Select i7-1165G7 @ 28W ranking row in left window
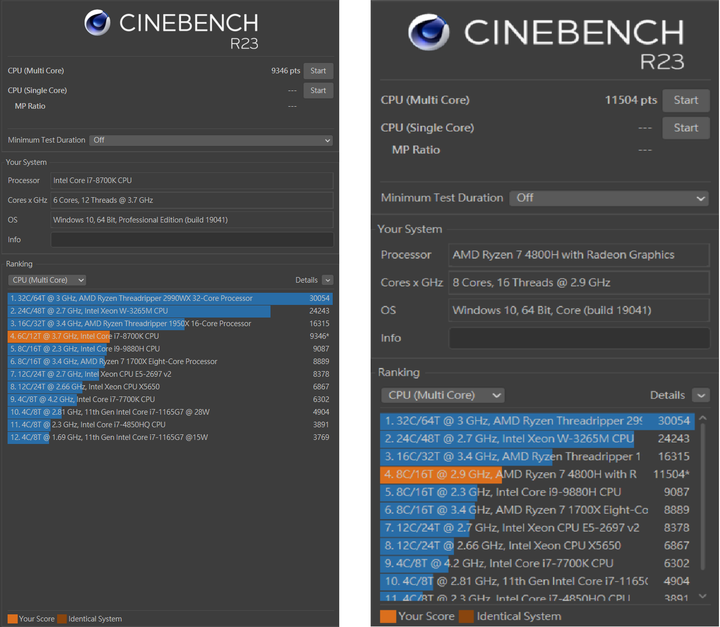This screenshot has width=720, height=627. point(170,412)
